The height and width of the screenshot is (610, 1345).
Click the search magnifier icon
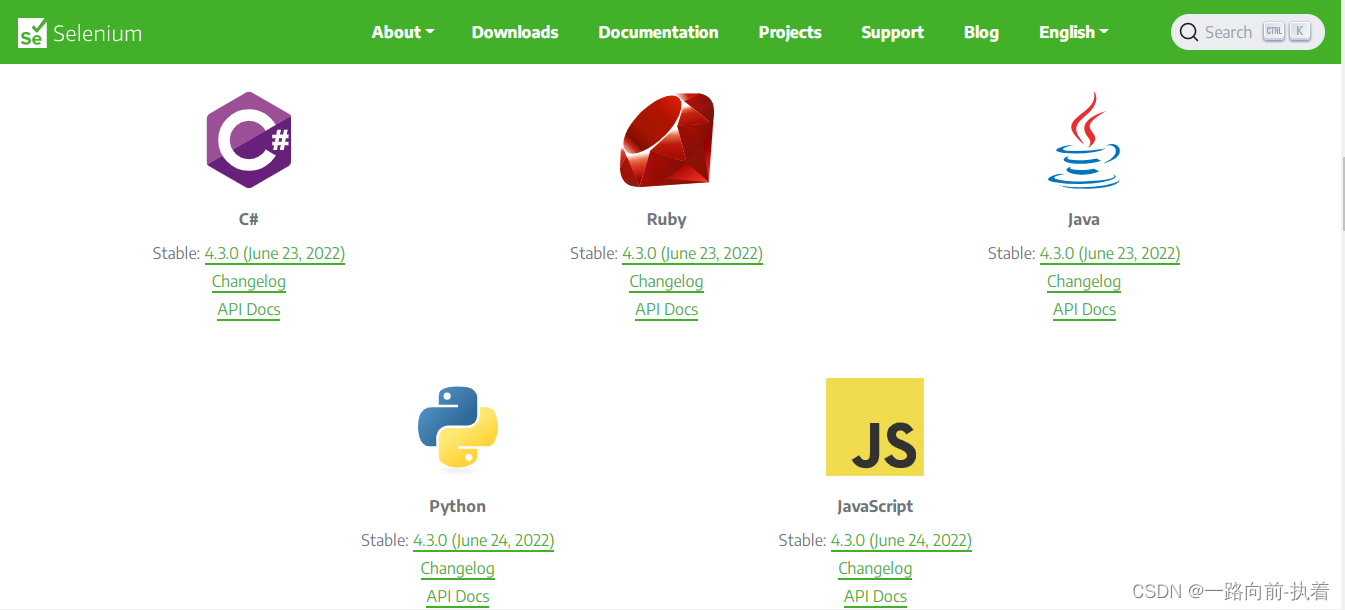pyautogui.click(x=1189, y=31)
